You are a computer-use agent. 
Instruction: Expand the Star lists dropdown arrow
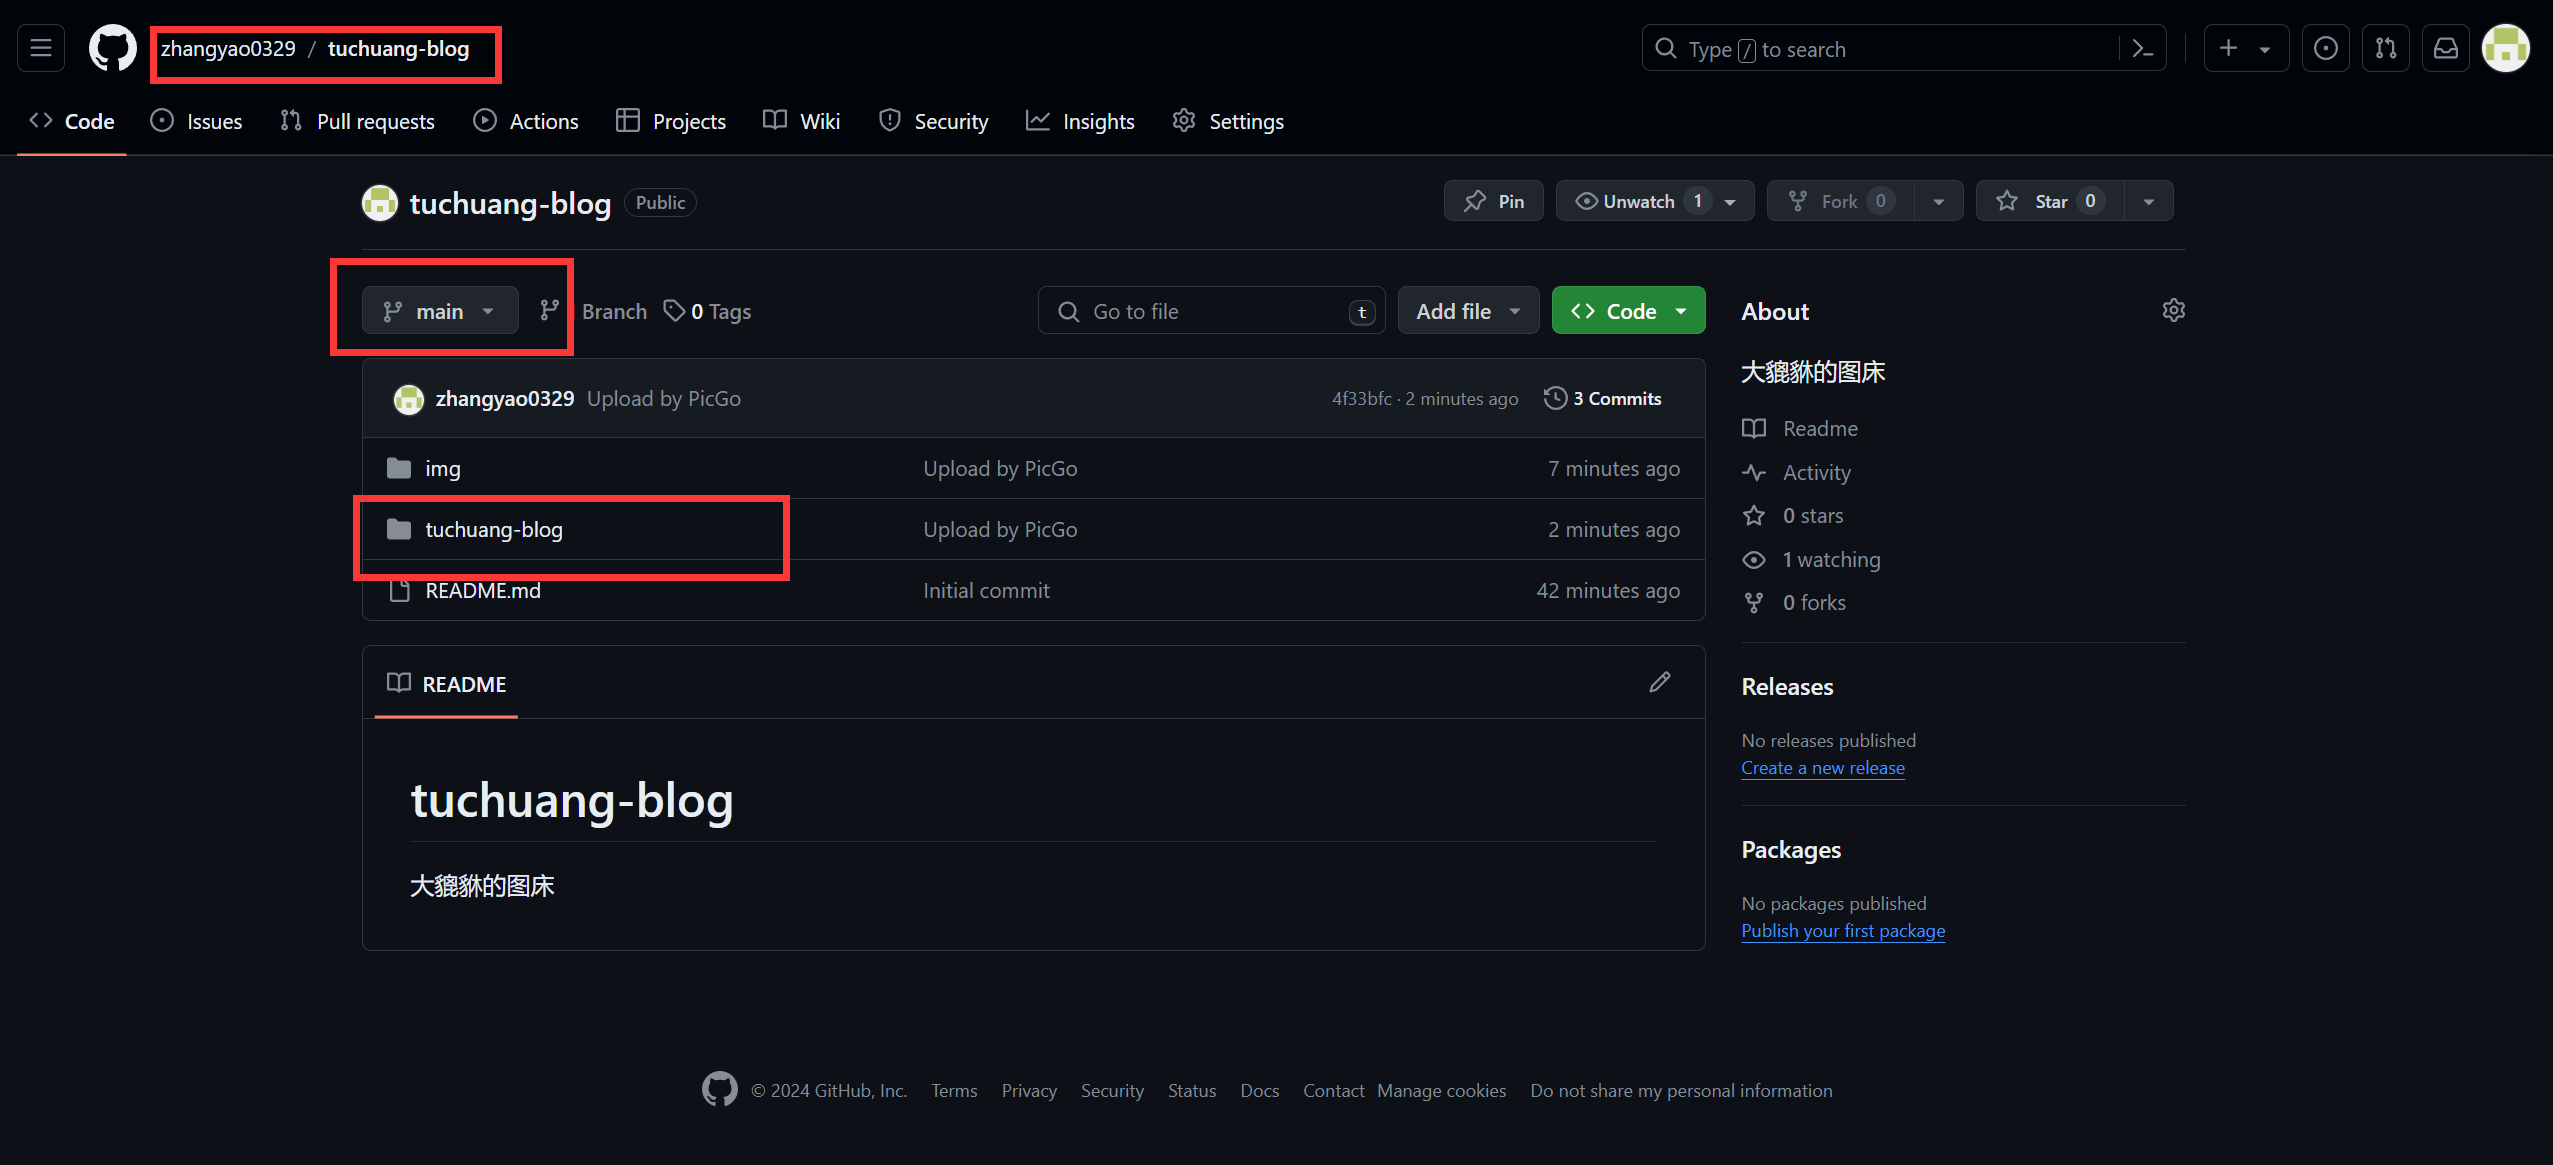[x=2149, y=201]
